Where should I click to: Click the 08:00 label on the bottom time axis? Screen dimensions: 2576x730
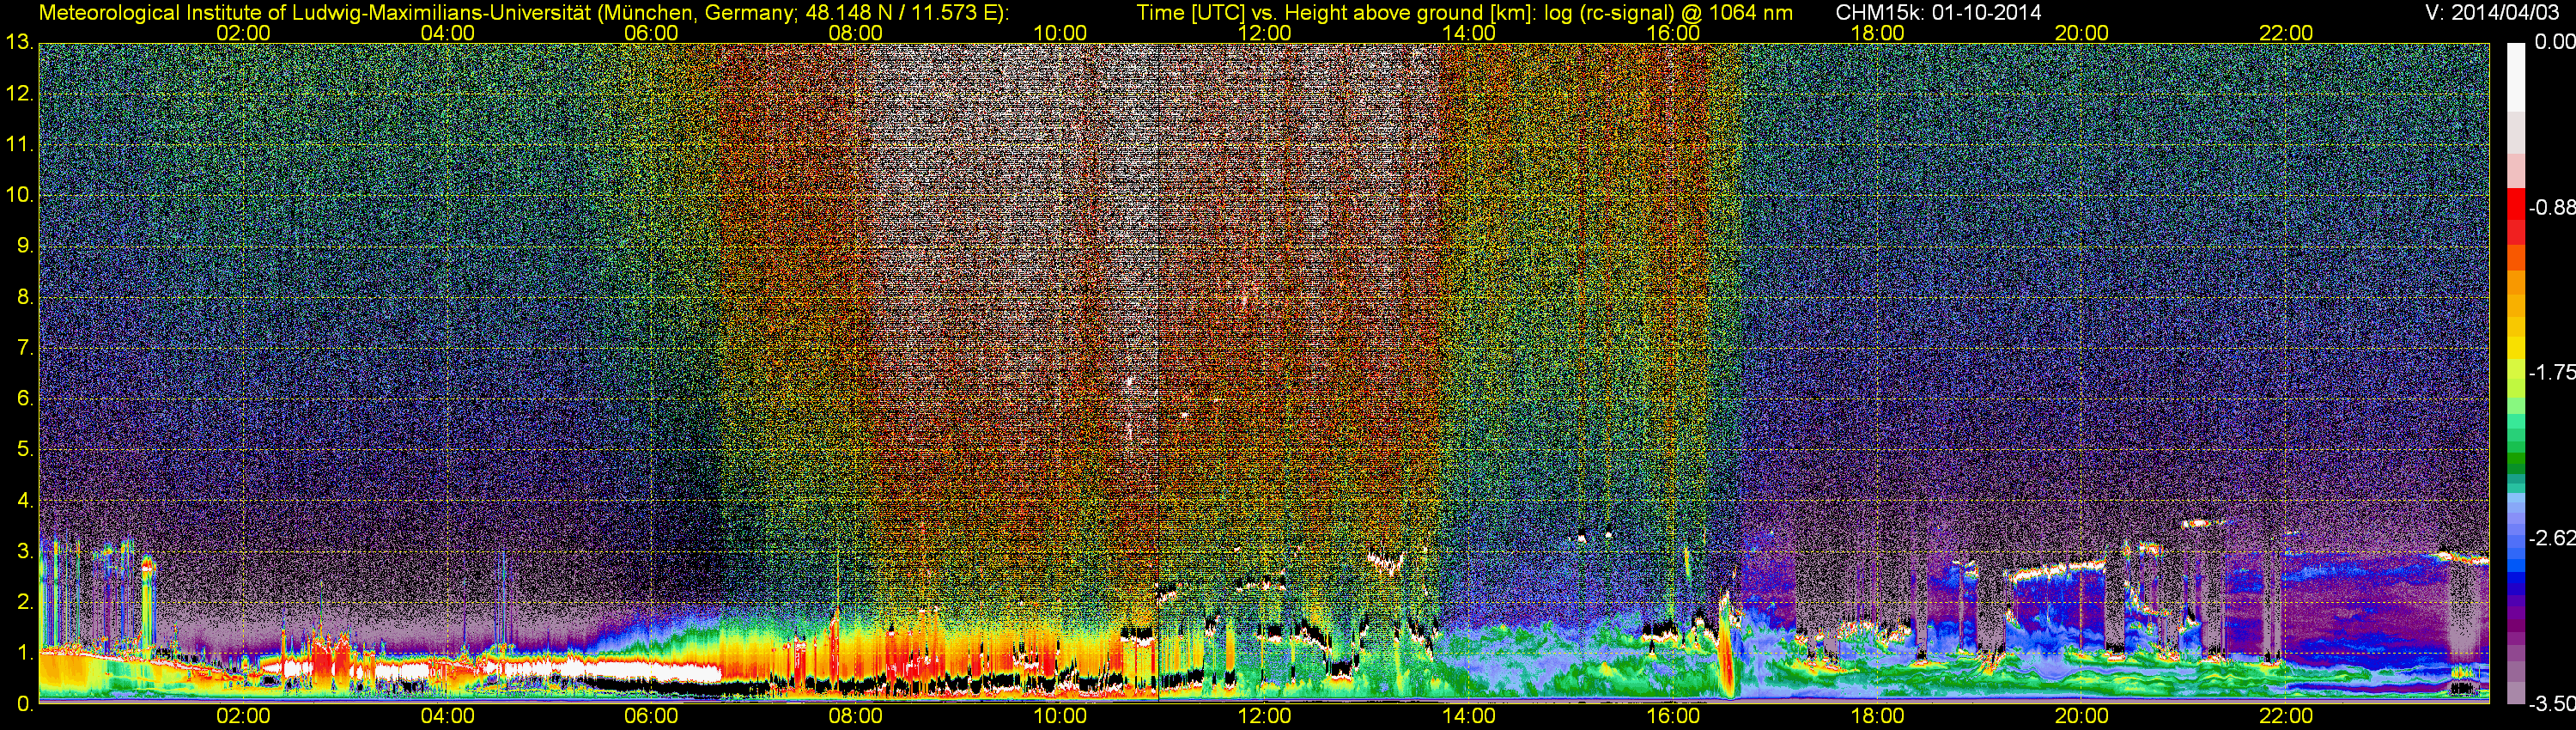point(856,716)
